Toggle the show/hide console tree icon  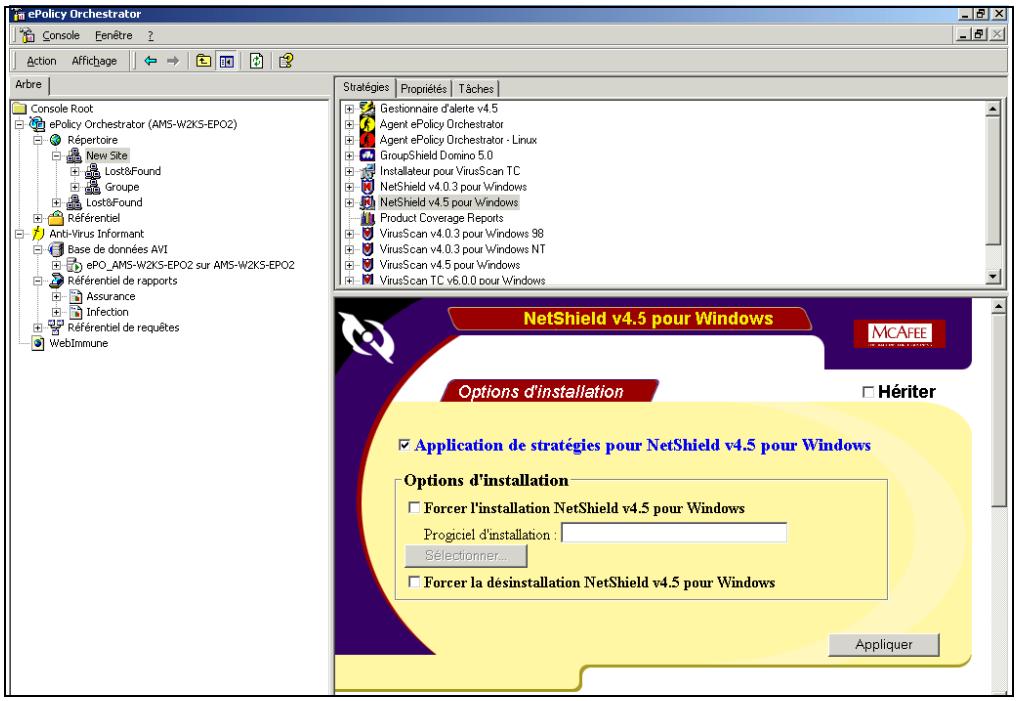226,61
